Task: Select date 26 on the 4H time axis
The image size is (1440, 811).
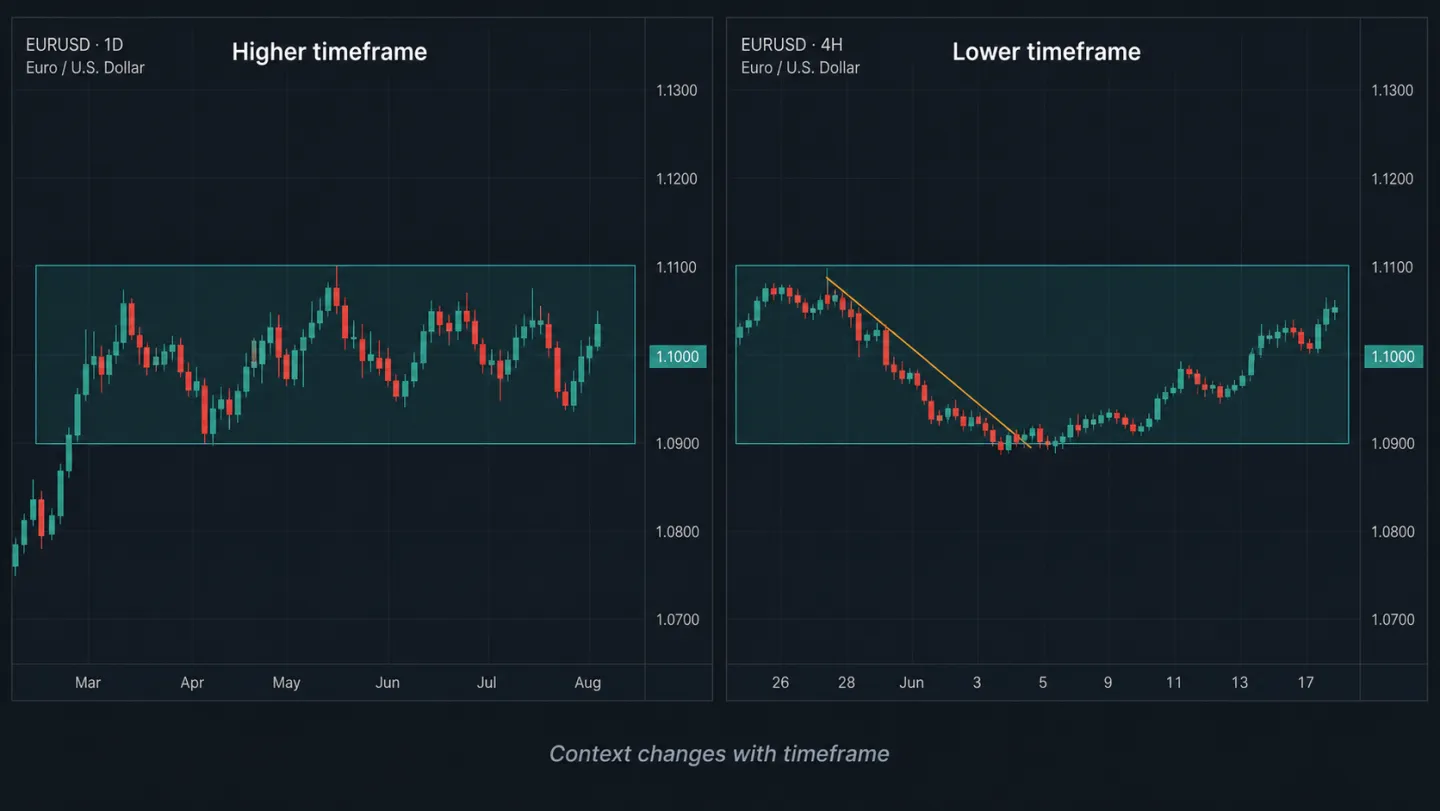Action: 780,683
